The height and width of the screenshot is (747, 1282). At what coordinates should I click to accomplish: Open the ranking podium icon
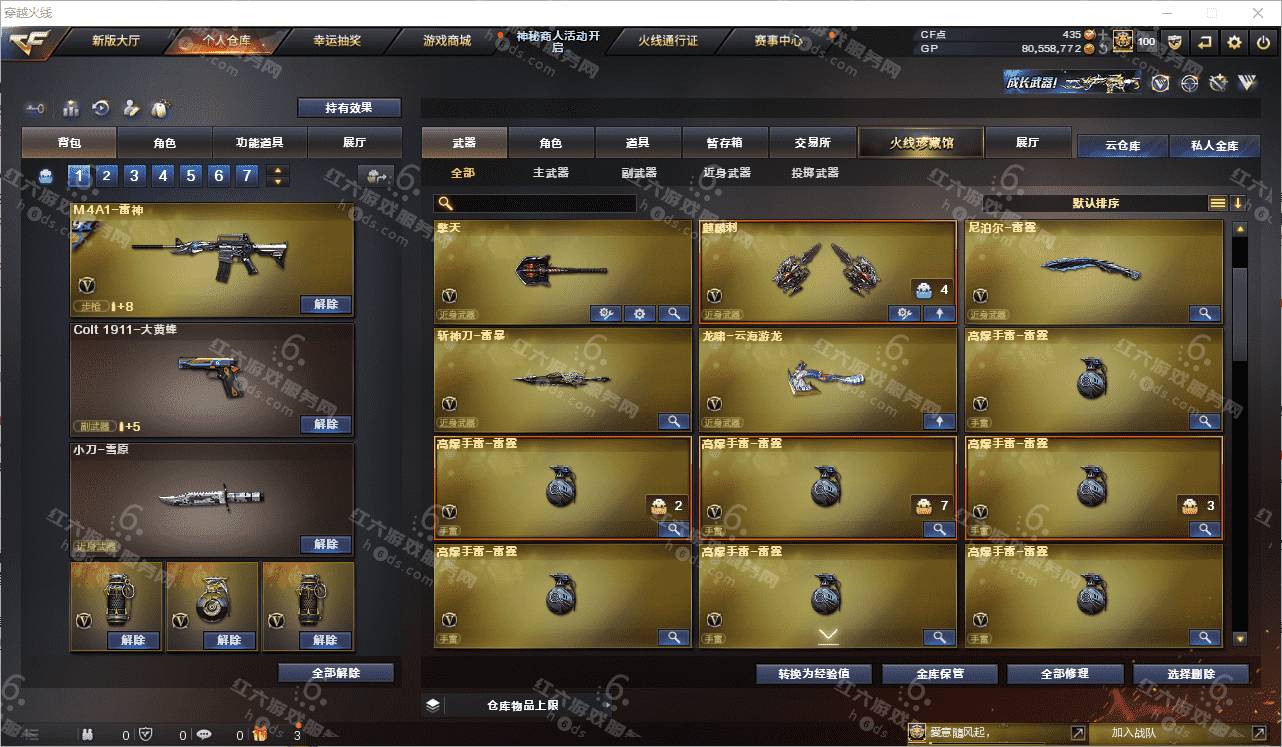(71, 108)
